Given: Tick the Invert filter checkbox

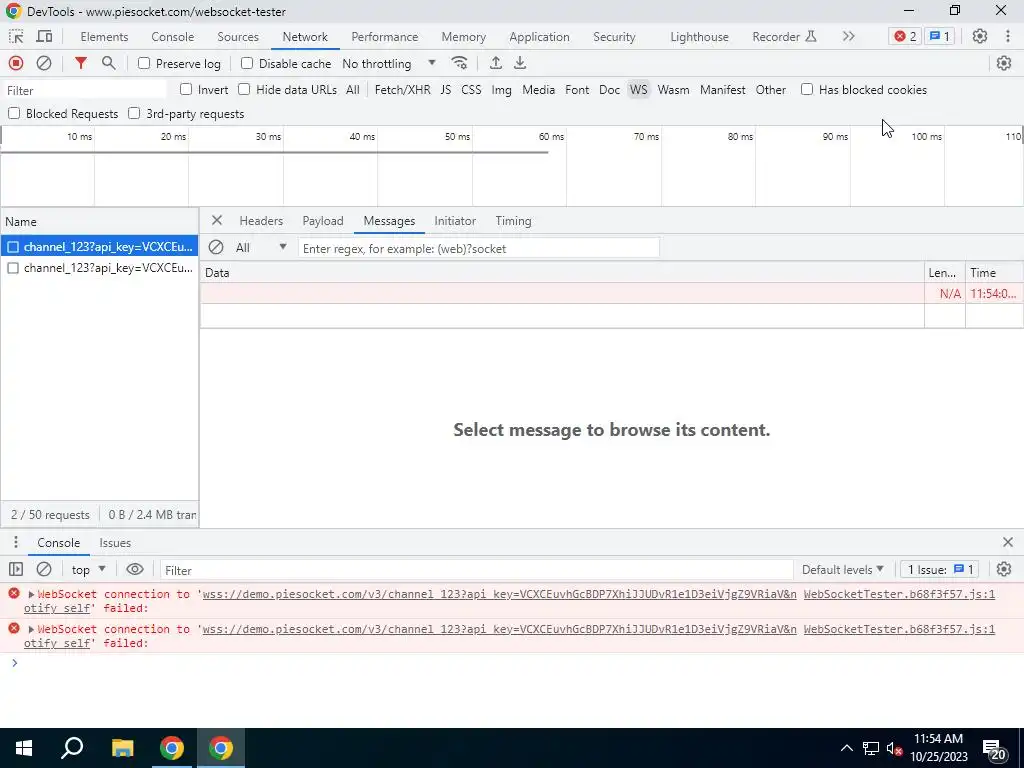Looking at the screenshot, I should point(186,89).
